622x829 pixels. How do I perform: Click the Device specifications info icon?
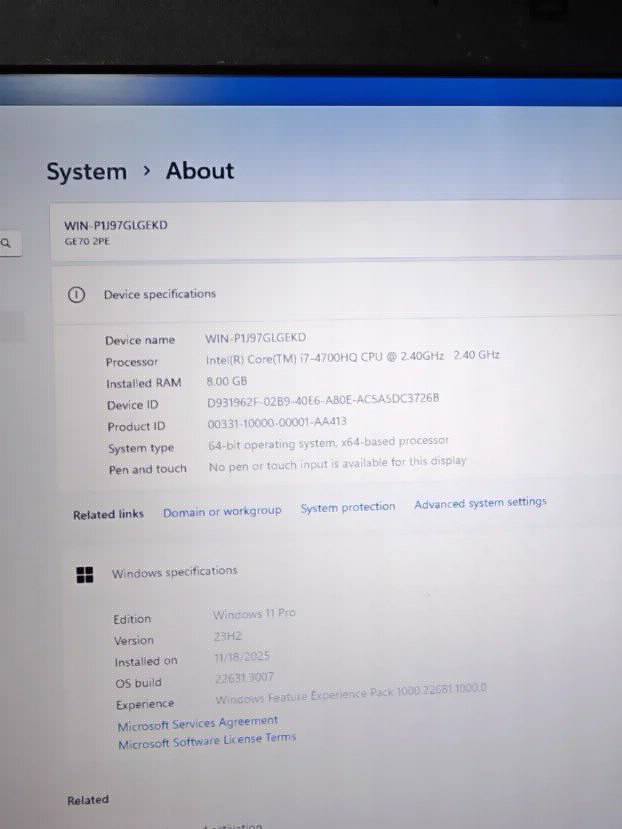77,294
